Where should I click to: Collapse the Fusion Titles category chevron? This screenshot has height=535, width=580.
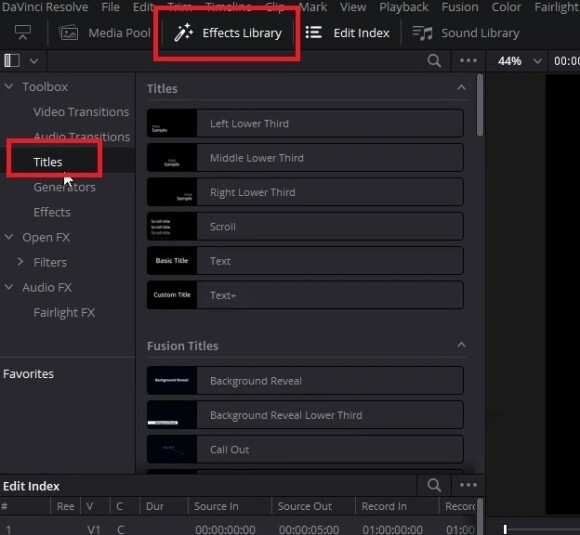[x=461, y=345]
